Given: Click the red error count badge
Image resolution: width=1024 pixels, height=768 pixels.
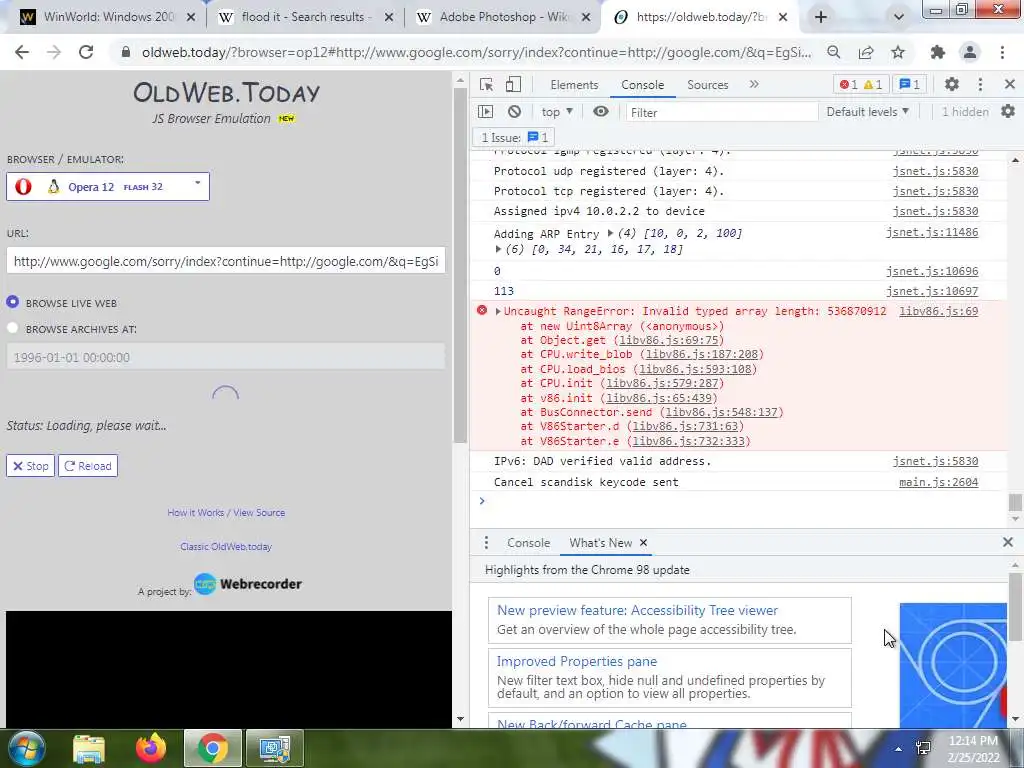Looking at the screenshot, I should click(849, 84).
